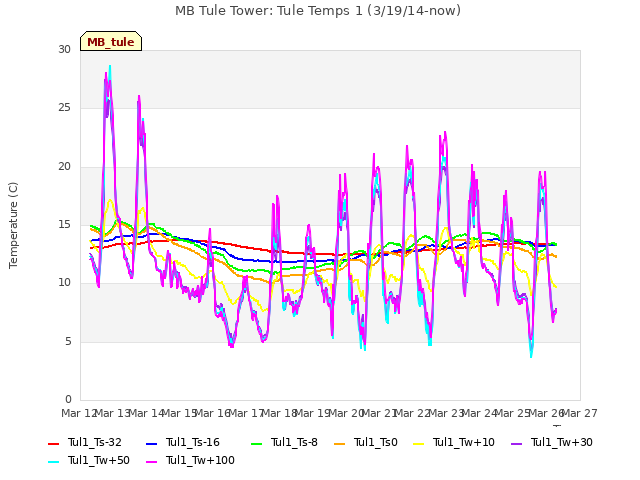The height and width of the screenshot is (480, 640).
Task: Click the Mar 27 x-axis tick label
Action: coord(580,413)
